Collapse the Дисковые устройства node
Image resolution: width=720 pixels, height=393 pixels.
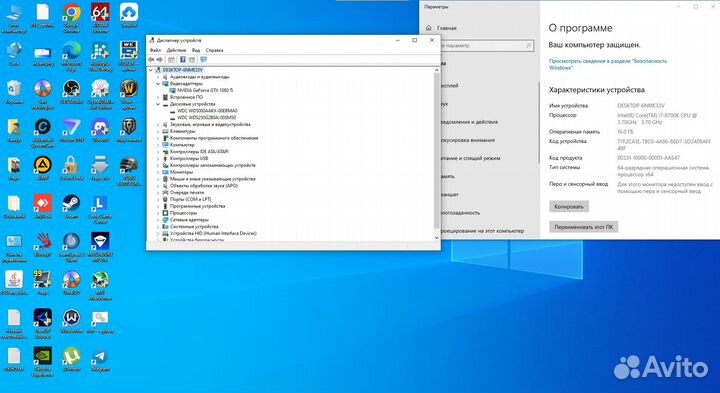coord(158,104)
